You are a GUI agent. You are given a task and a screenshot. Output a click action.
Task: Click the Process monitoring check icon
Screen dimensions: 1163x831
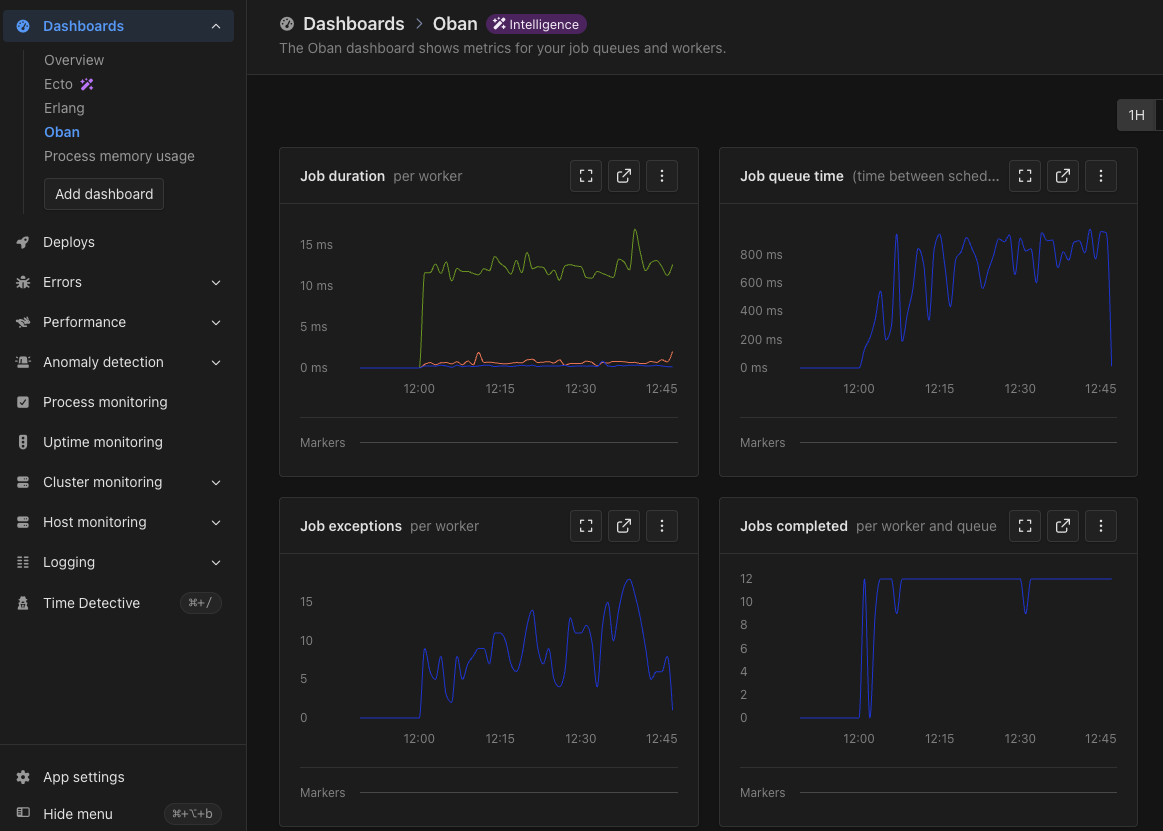pos(23,402)
